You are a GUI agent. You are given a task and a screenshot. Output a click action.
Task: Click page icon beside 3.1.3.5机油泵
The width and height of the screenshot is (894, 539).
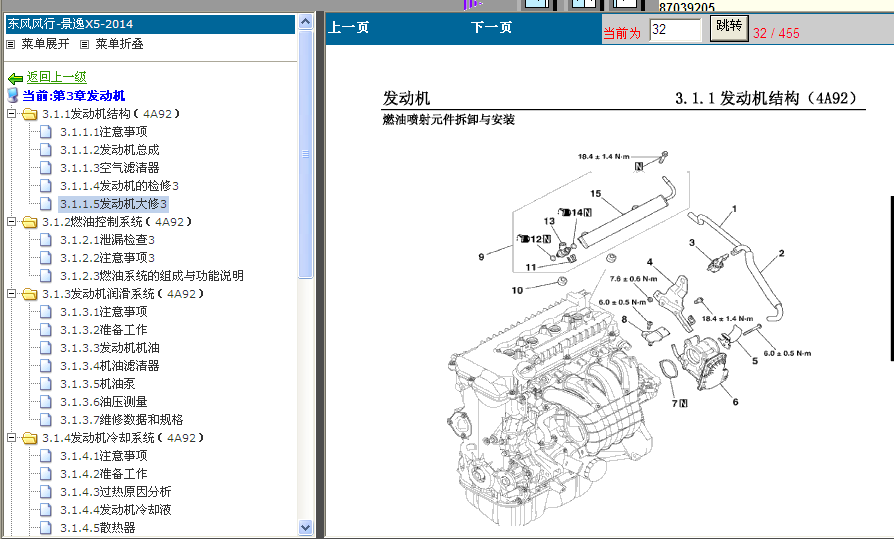[46, 384]
